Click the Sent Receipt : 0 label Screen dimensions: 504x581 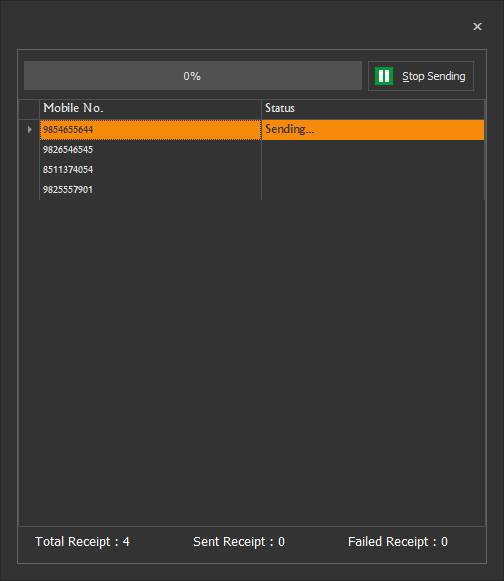(239, 542)
